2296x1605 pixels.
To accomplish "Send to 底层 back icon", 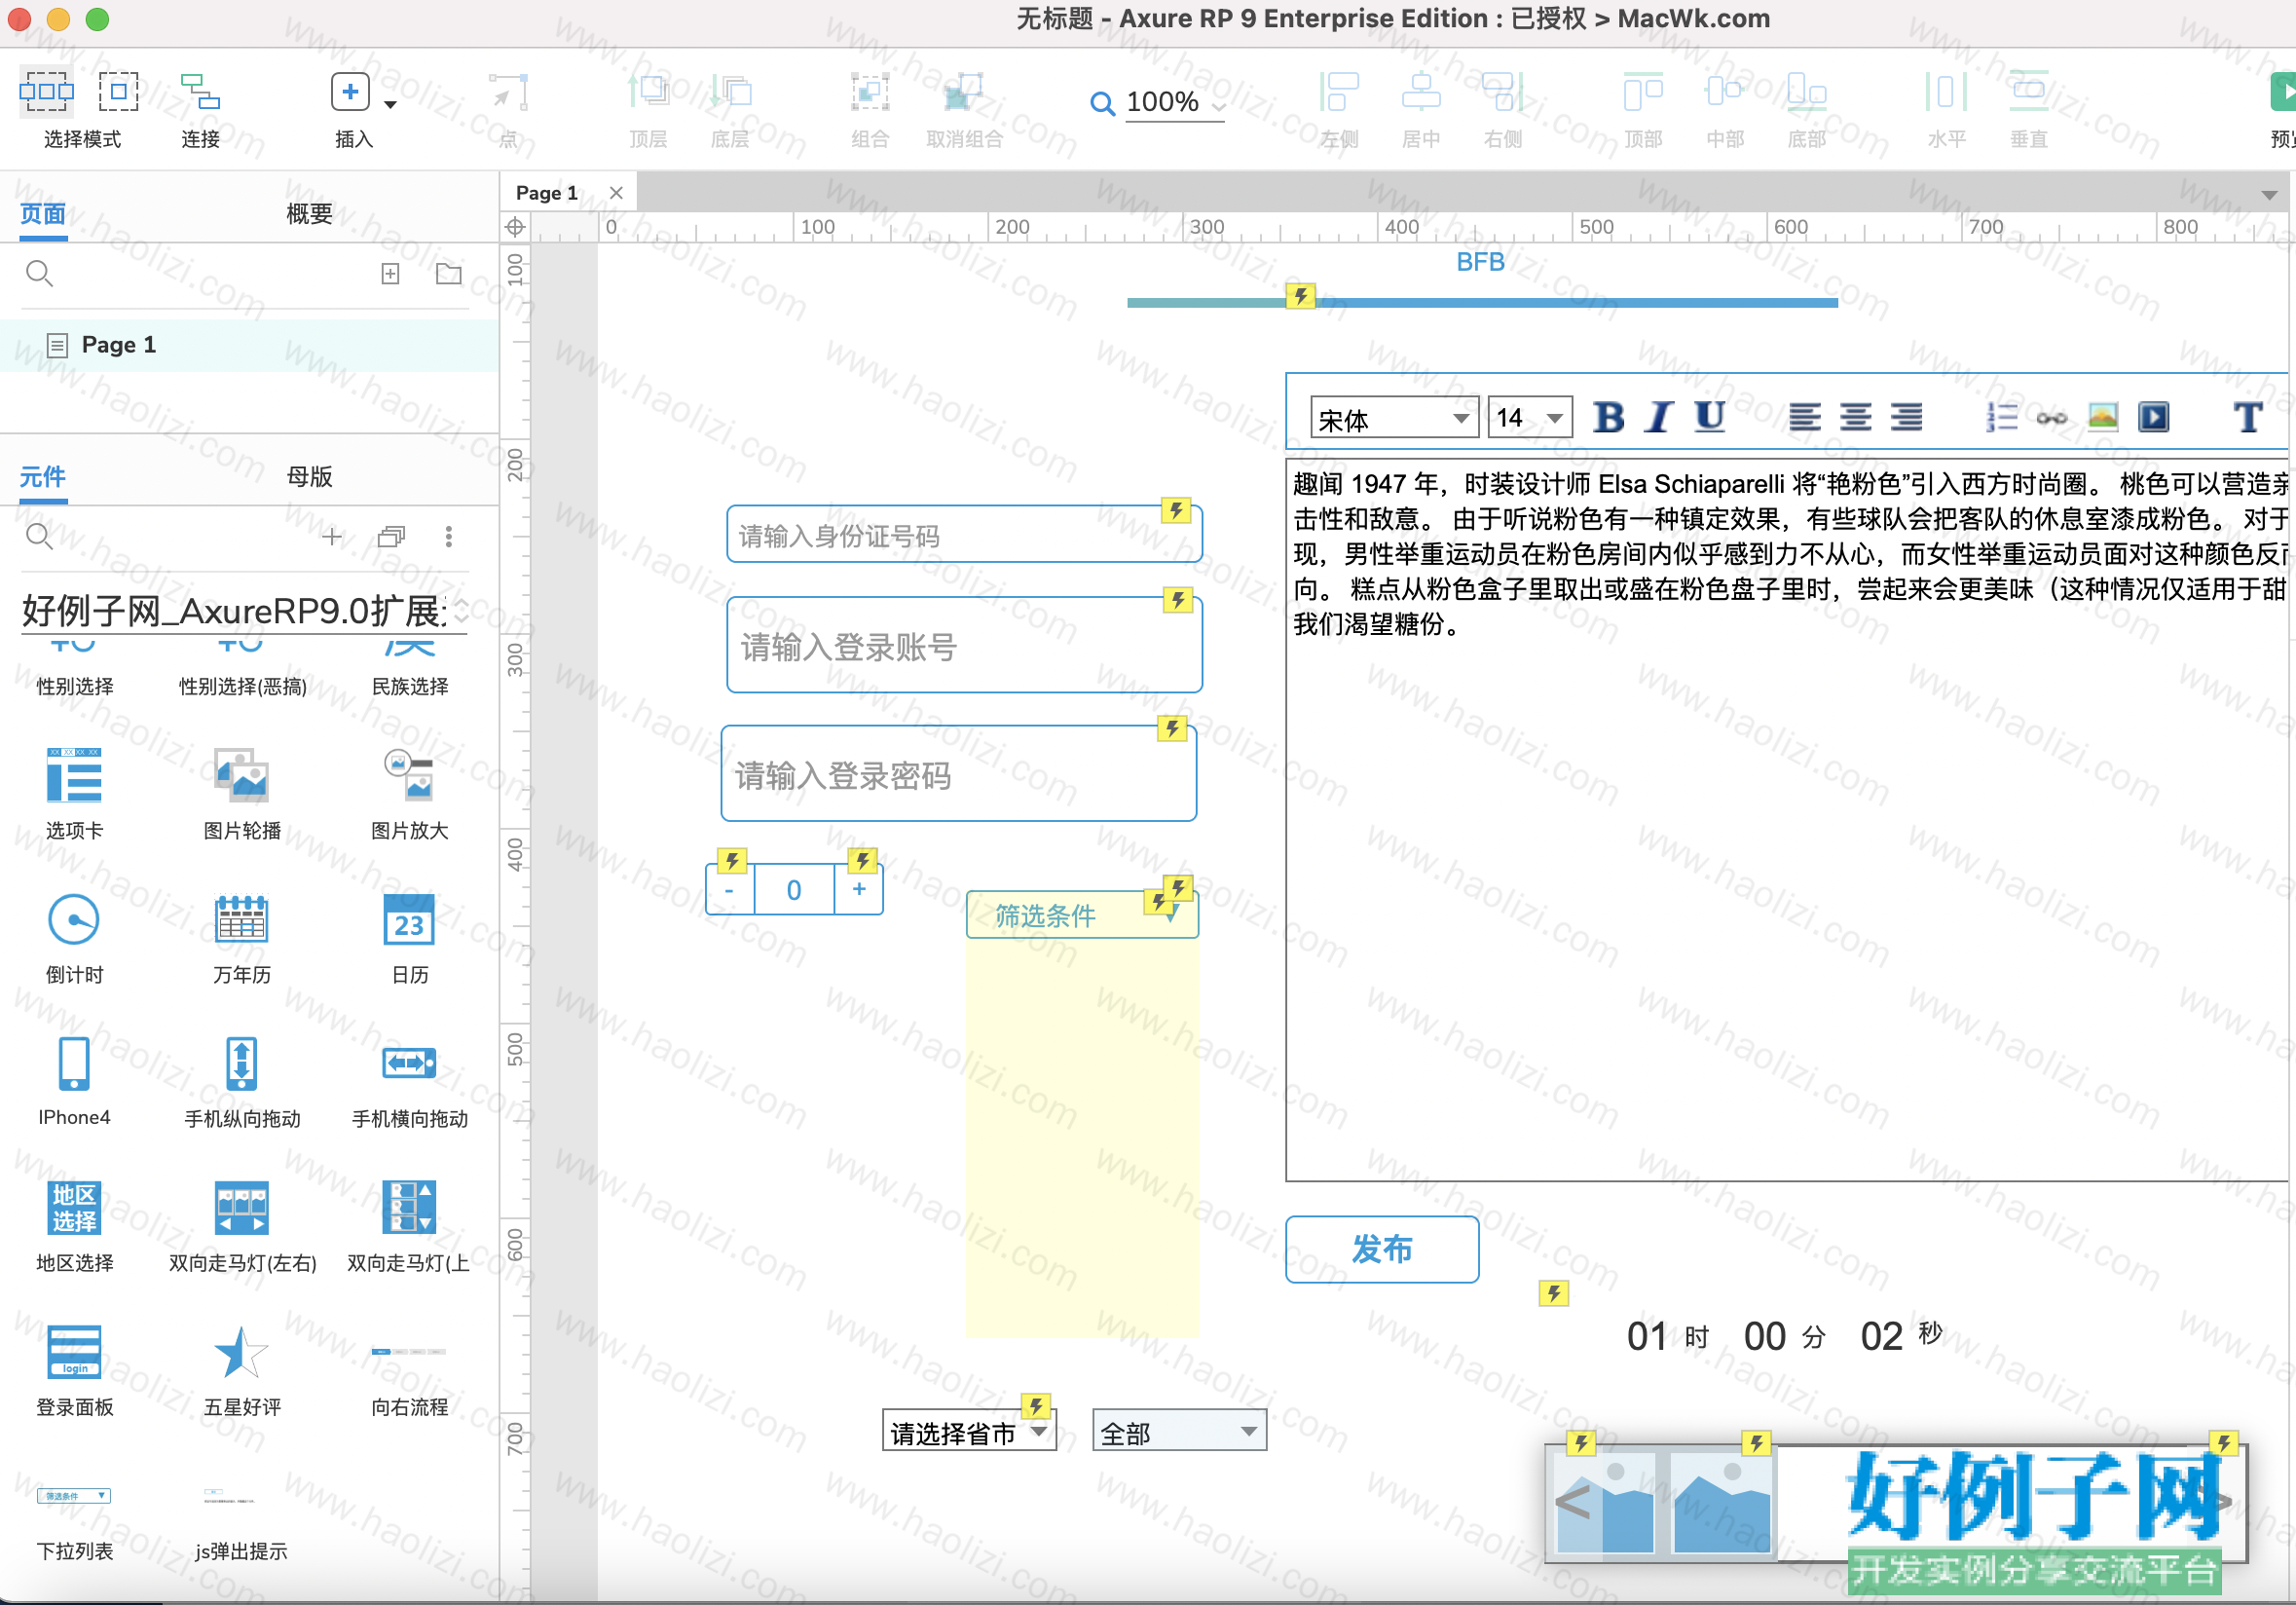I will point(730,92).
